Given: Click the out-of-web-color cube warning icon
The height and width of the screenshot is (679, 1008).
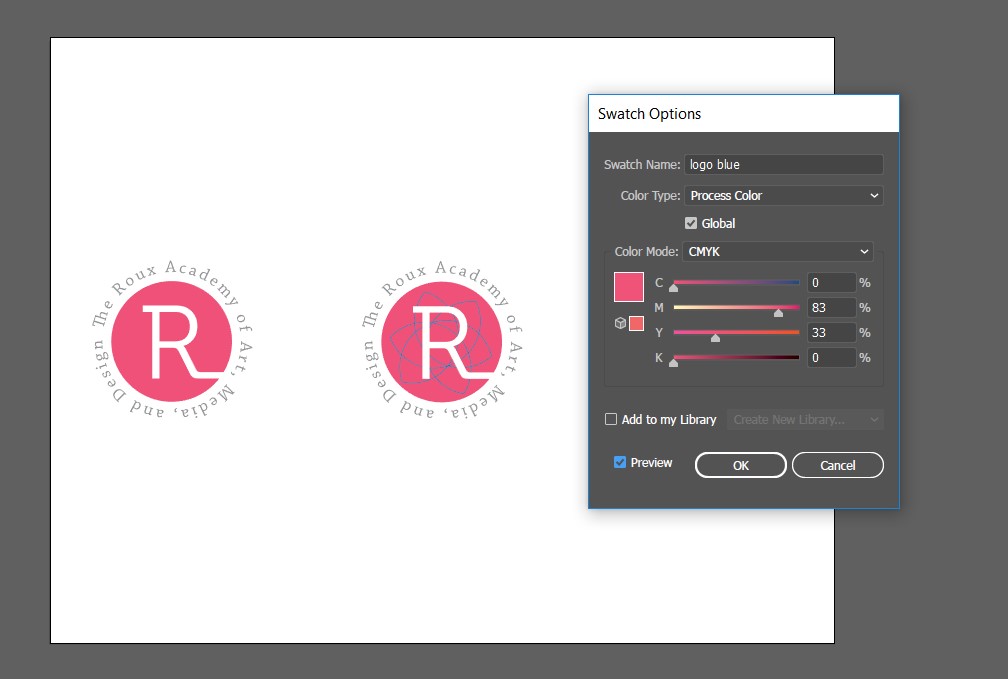Looking at the screenshot, I should pyautogui.click(x=620, y=323).
